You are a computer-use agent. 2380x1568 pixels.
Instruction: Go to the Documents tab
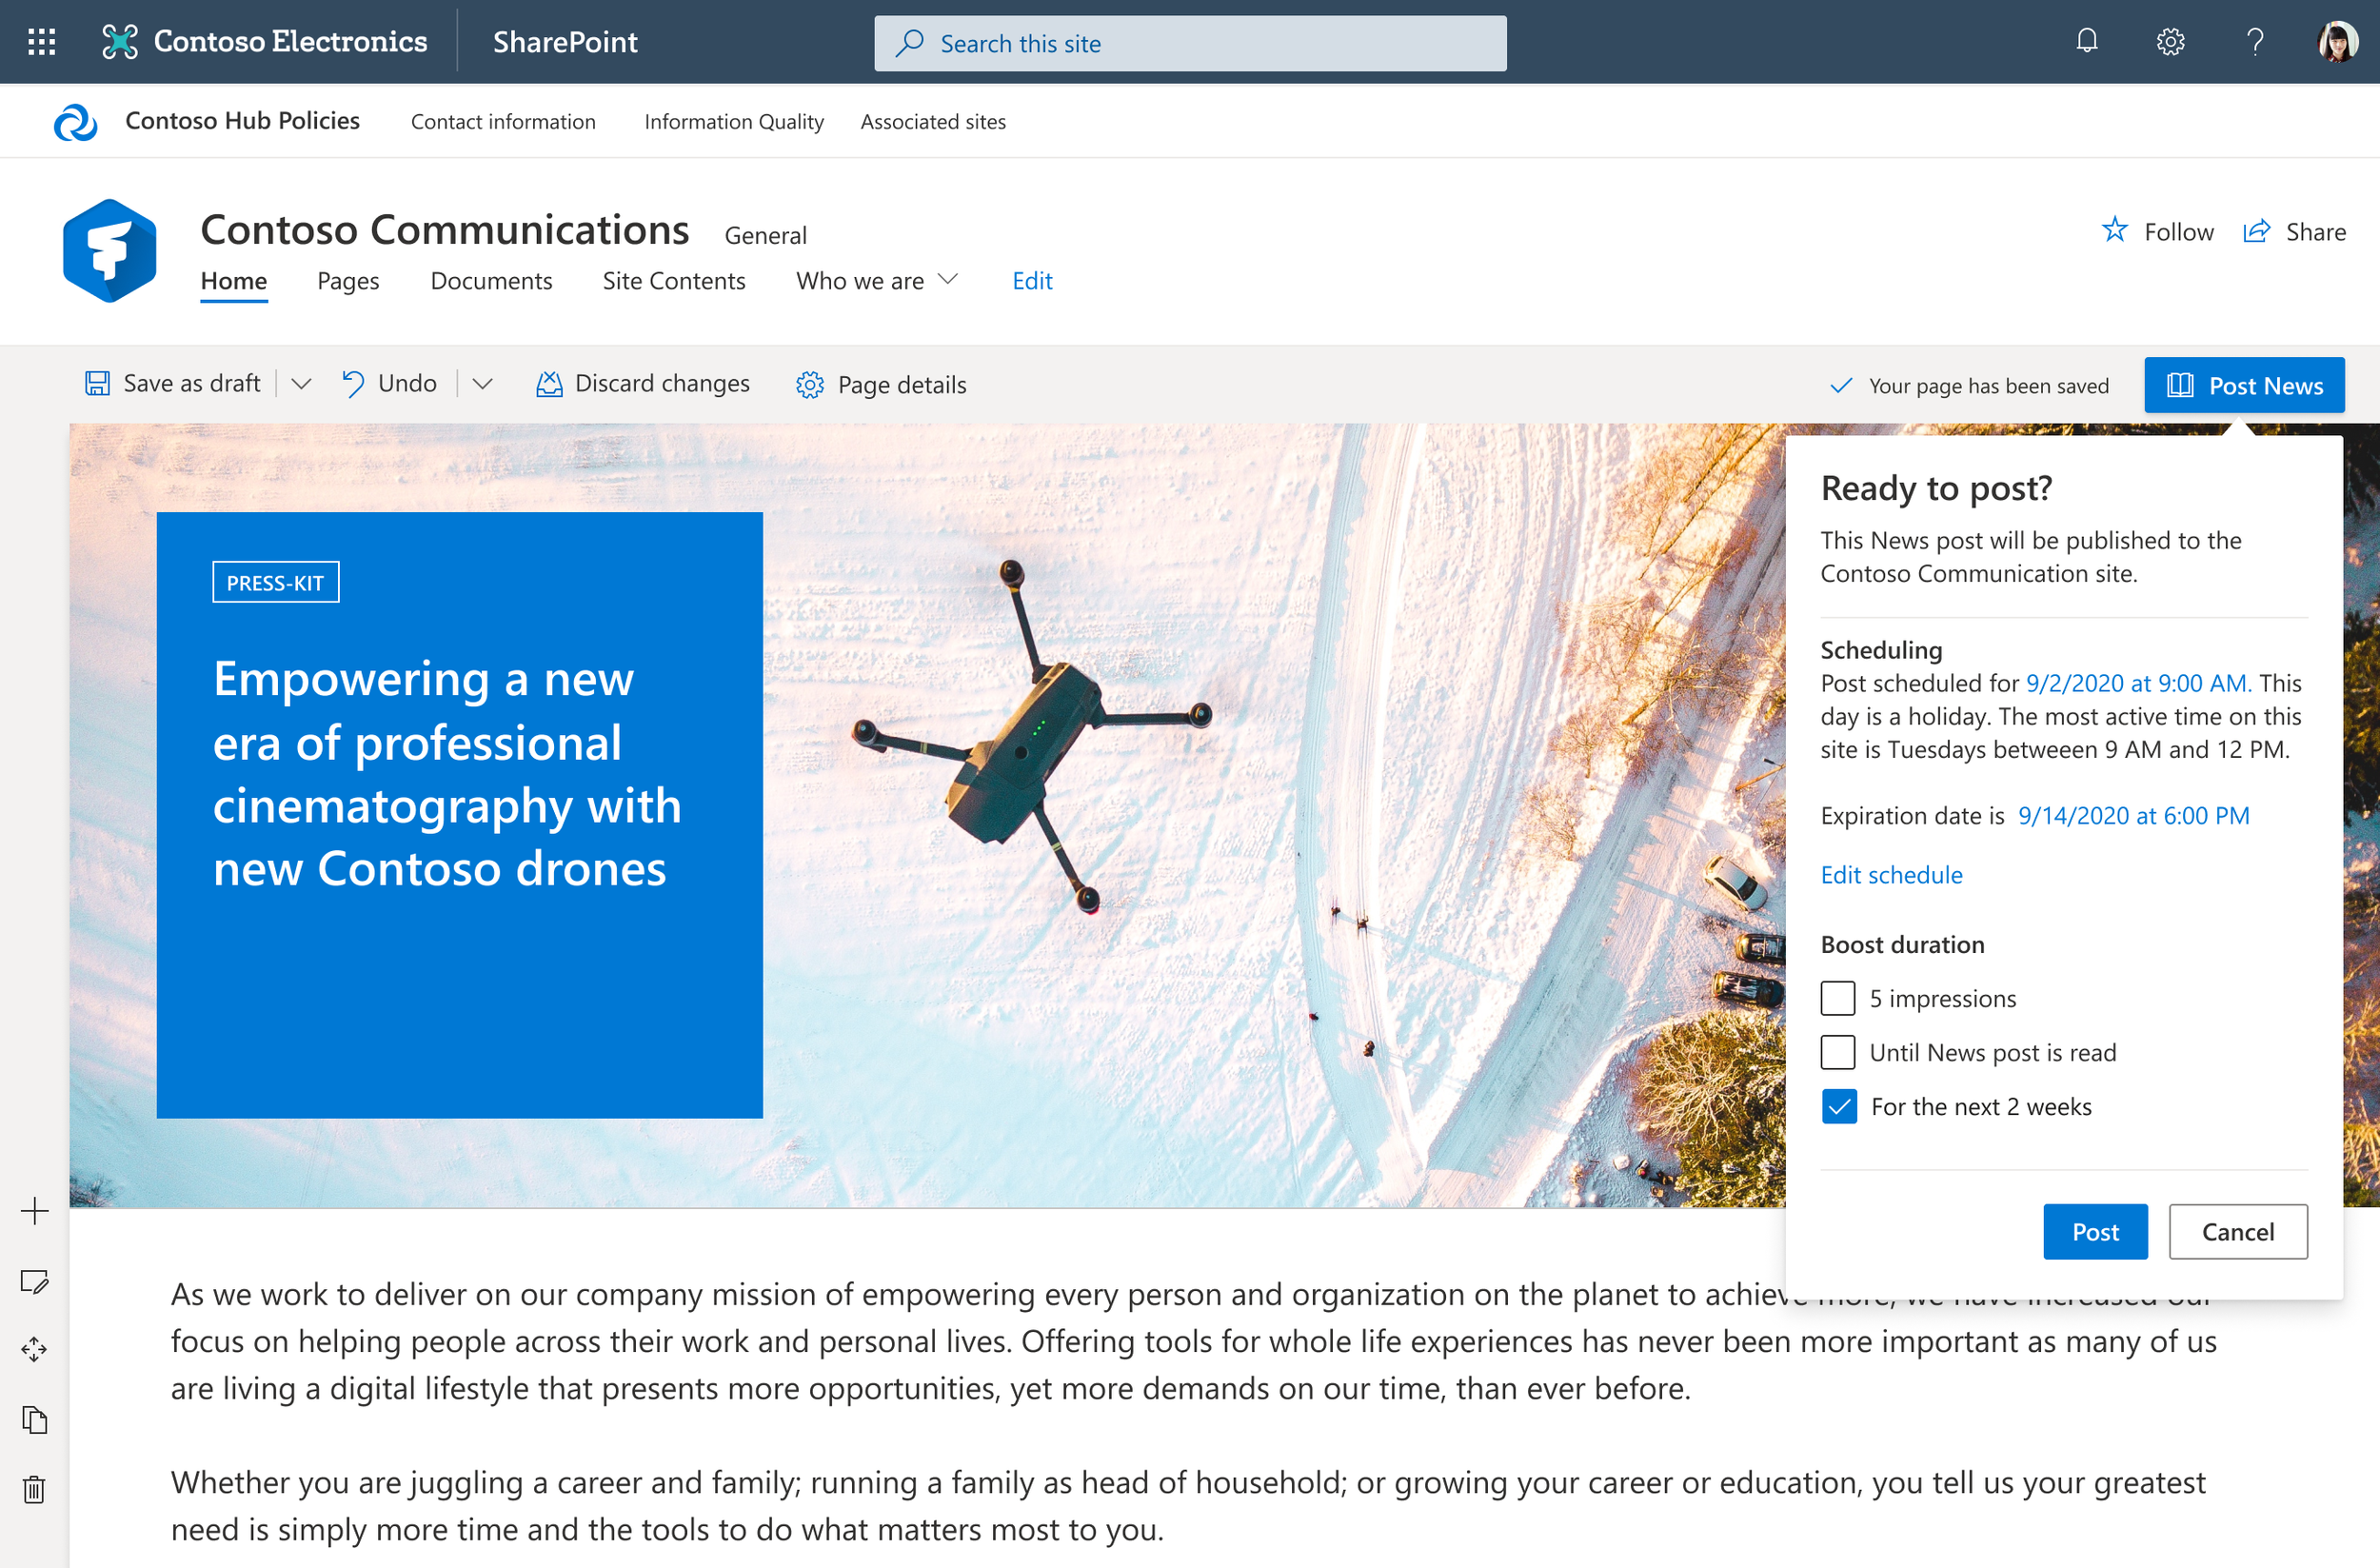[x=491, y=281]
